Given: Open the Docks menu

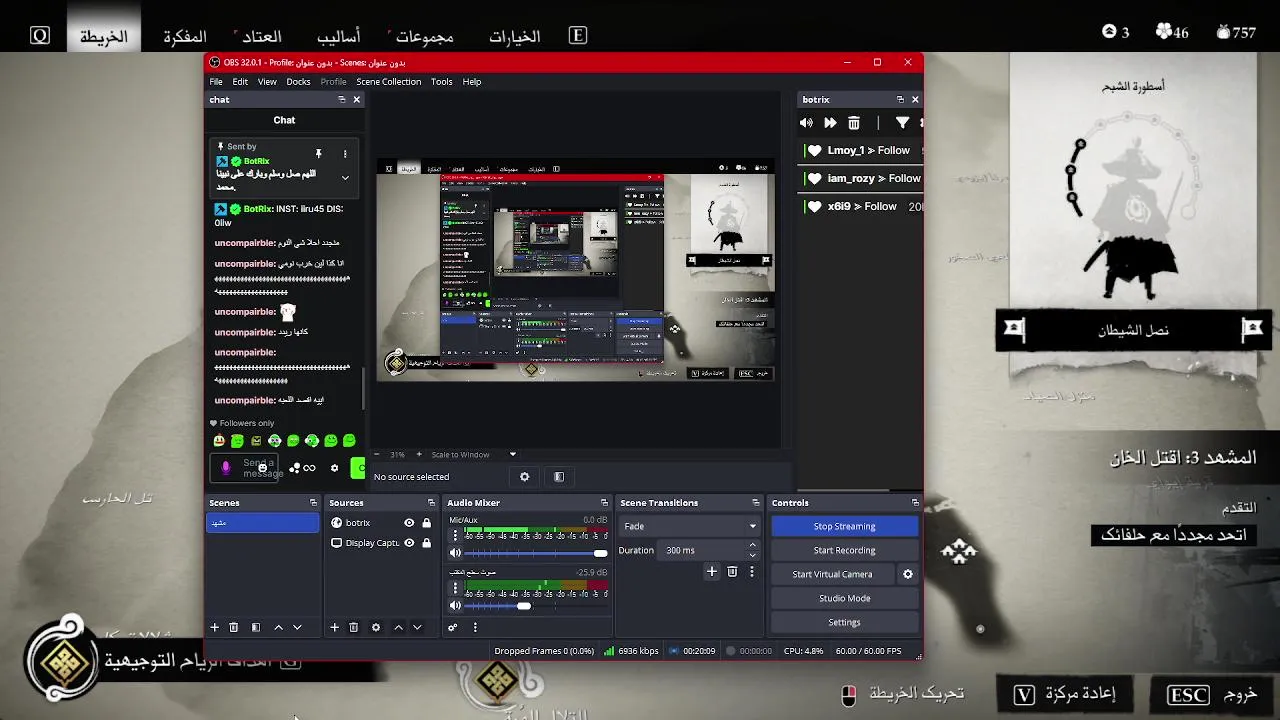Looking at the screenshot, I should [x=298, y=82].
